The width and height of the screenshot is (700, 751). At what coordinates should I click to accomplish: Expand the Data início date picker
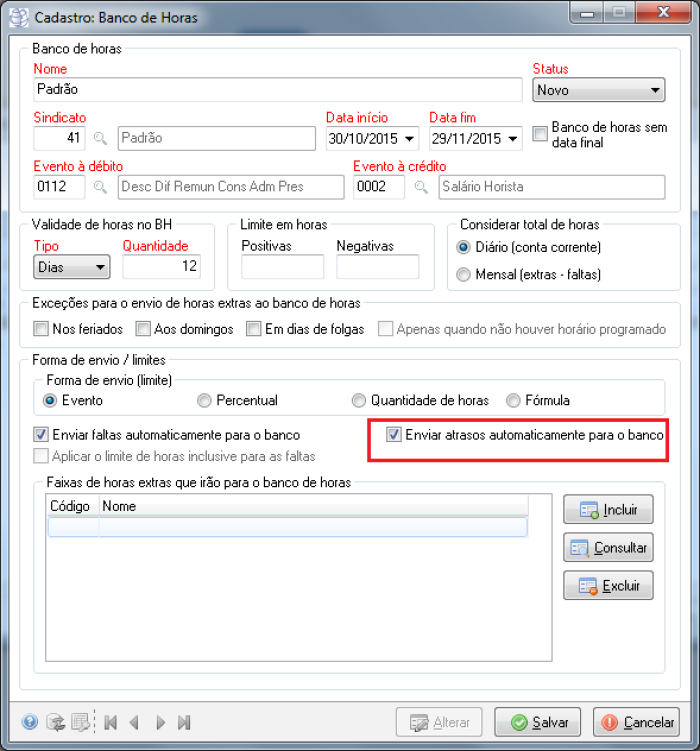click(x=411, y=138)
